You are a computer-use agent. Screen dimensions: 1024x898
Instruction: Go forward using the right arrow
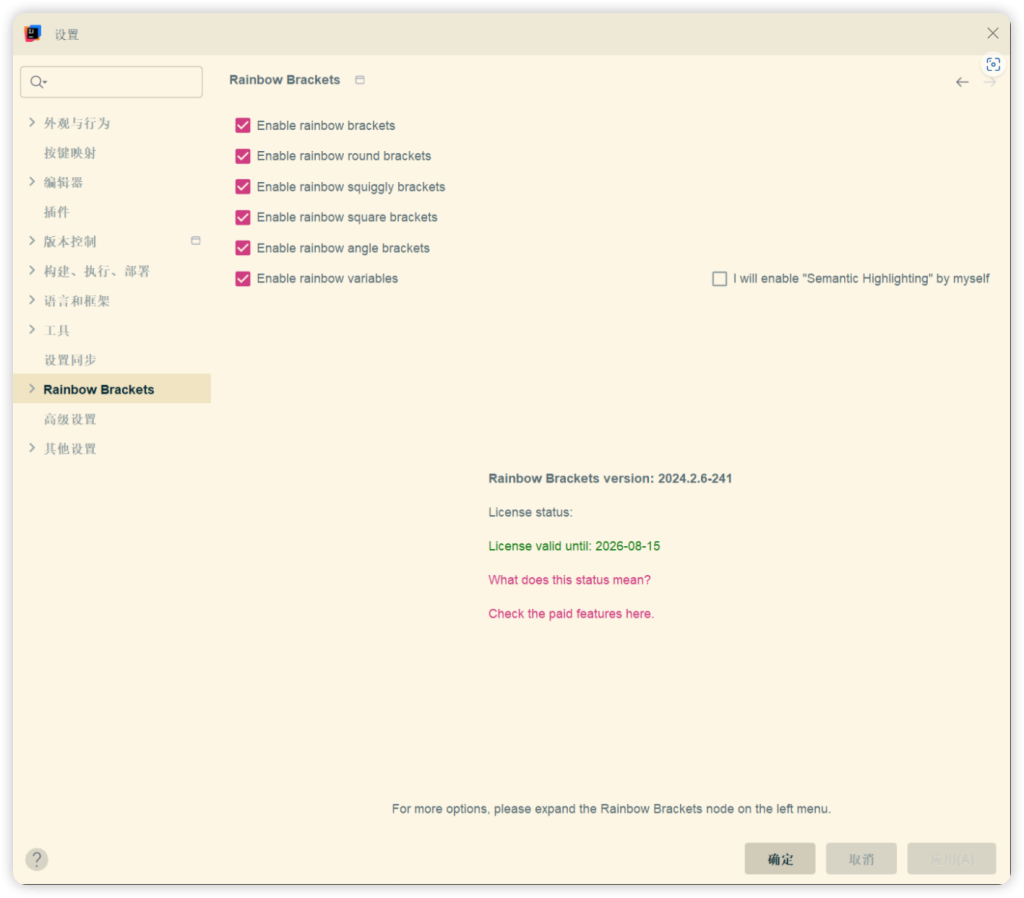pyautogui.click(x=989, y=82)
